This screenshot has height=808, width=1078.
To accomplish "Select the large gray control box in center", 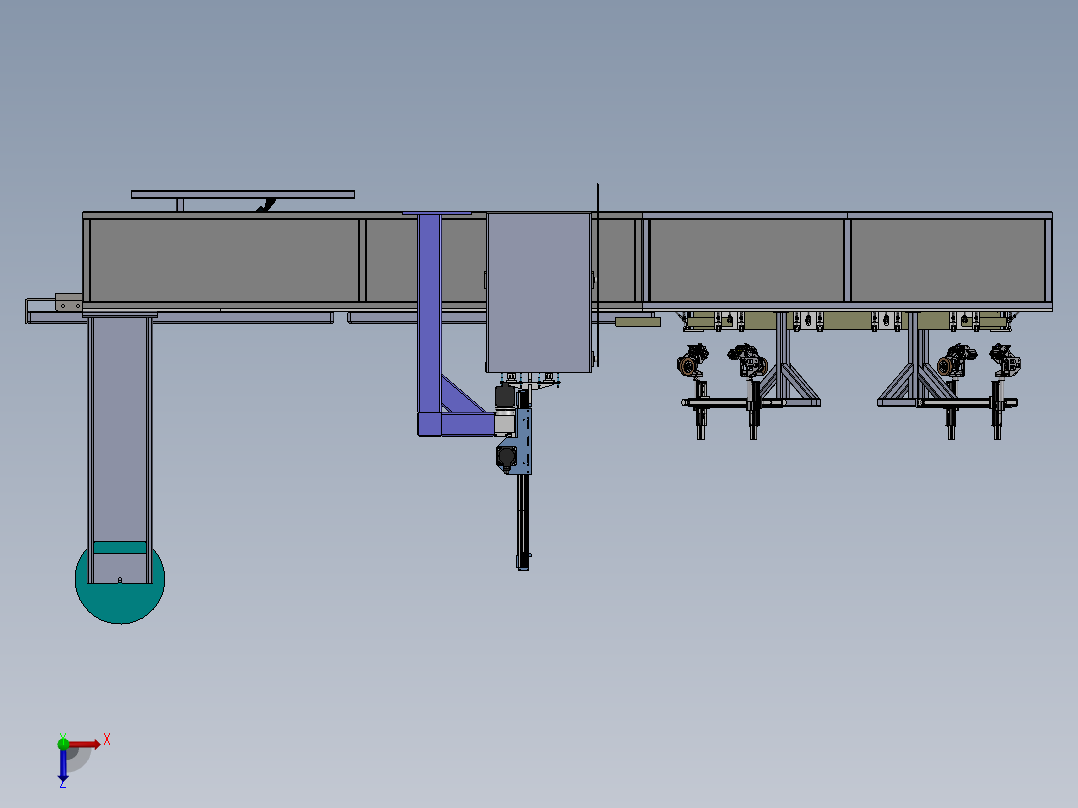I will (x=539, y=292).
